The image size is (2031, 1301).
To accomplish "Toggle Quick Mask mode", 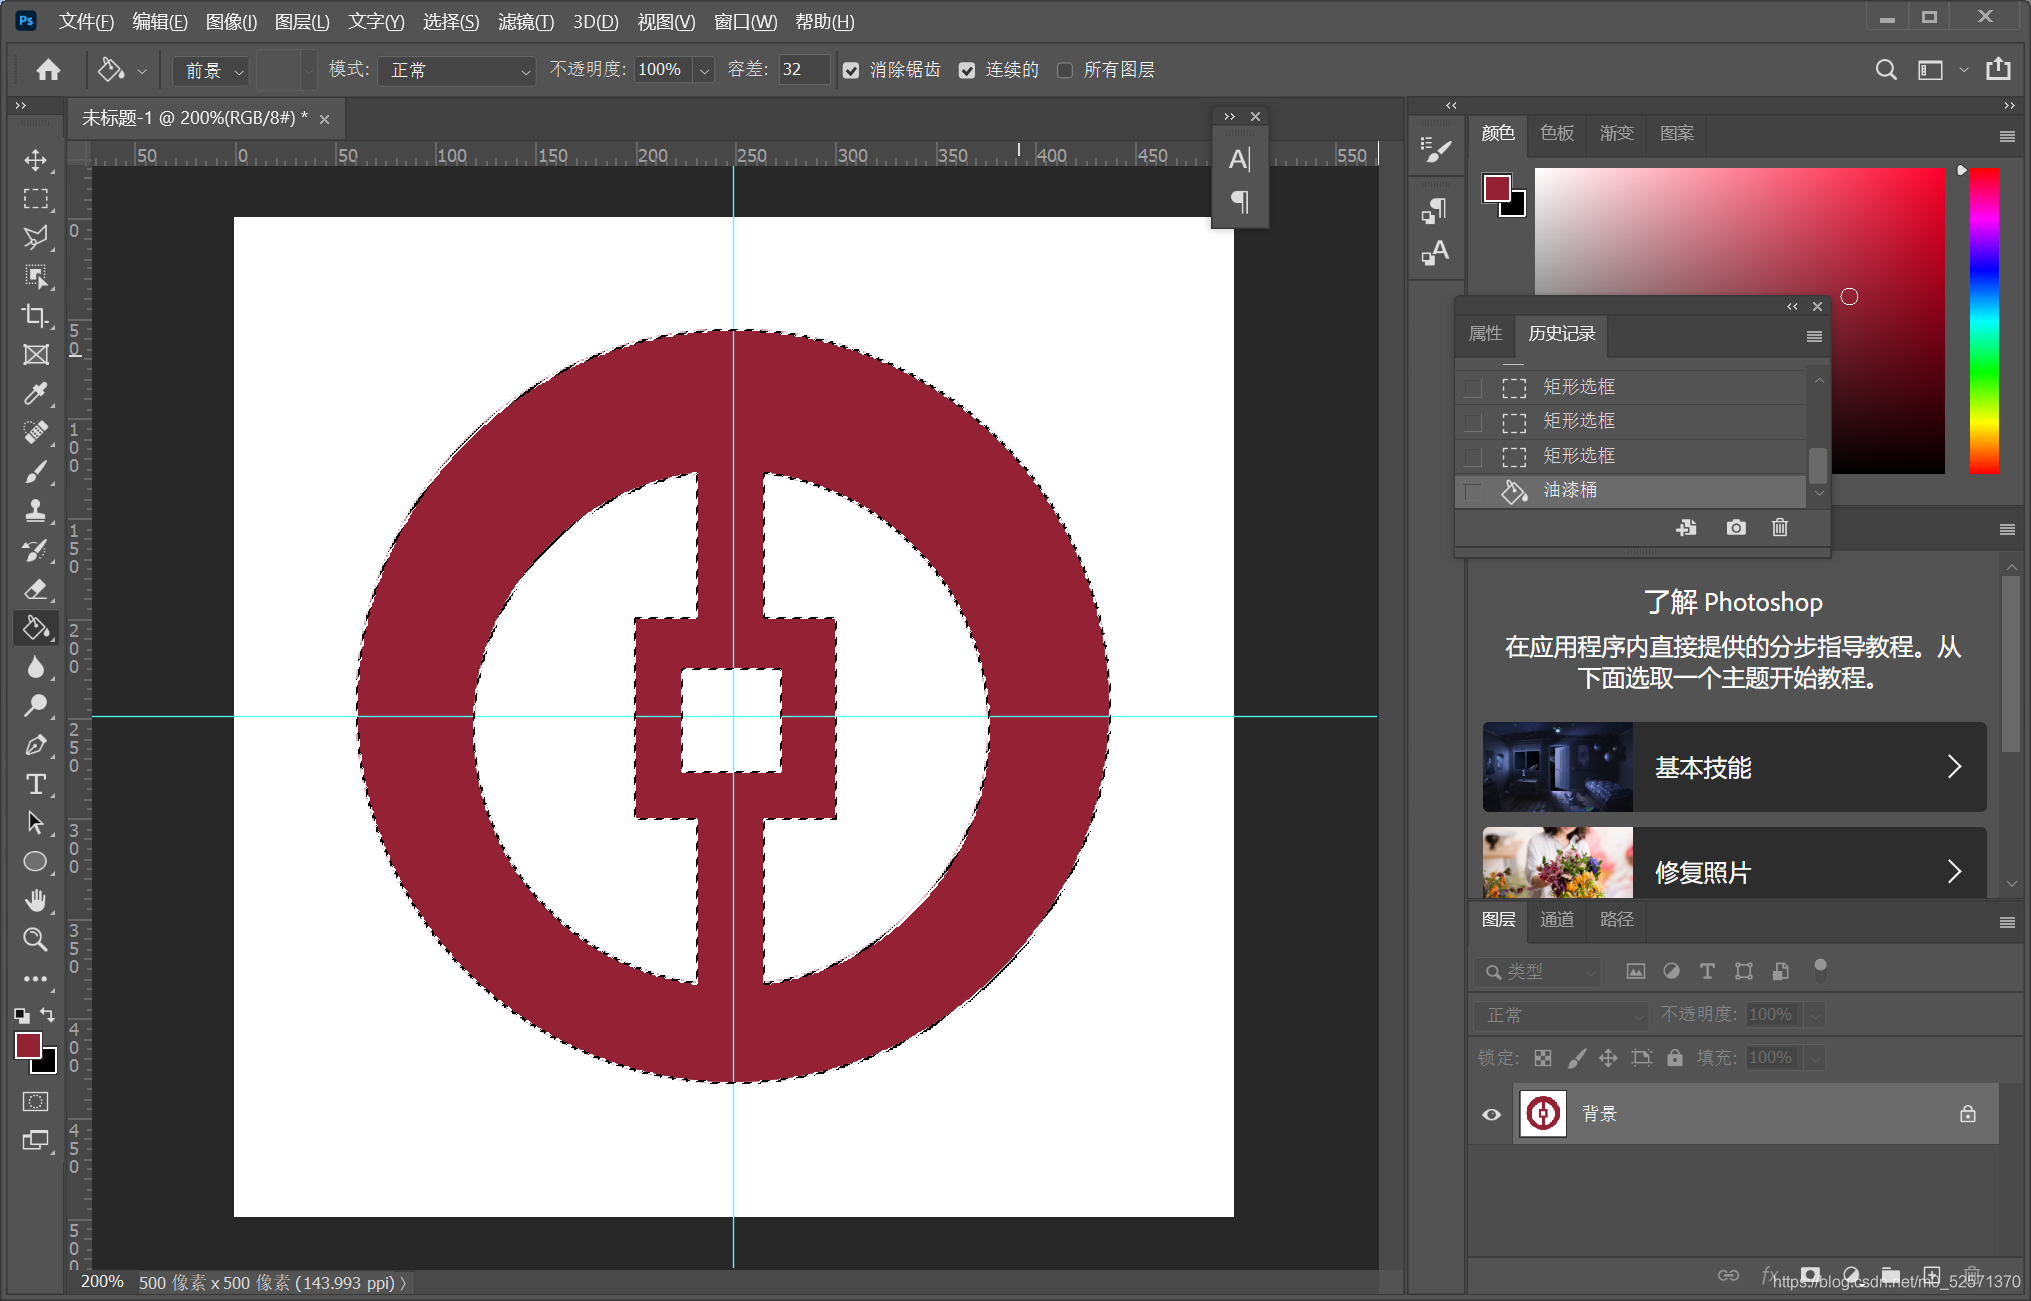I will [36, 1101].
